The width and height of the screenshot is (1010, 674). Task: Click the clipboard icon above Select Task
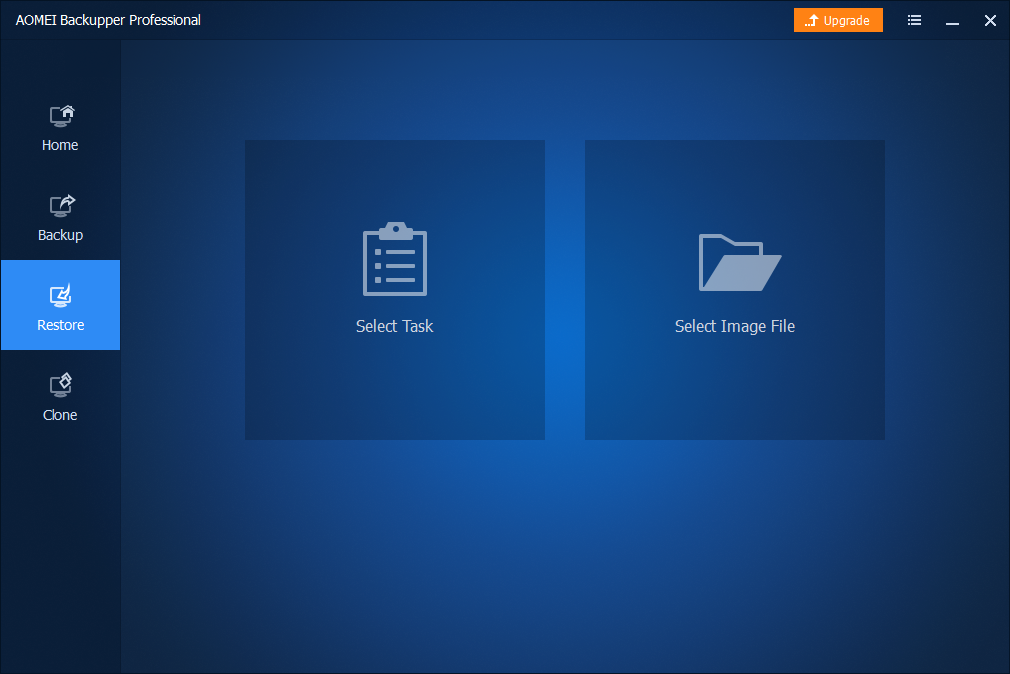(x=395, y=259)
